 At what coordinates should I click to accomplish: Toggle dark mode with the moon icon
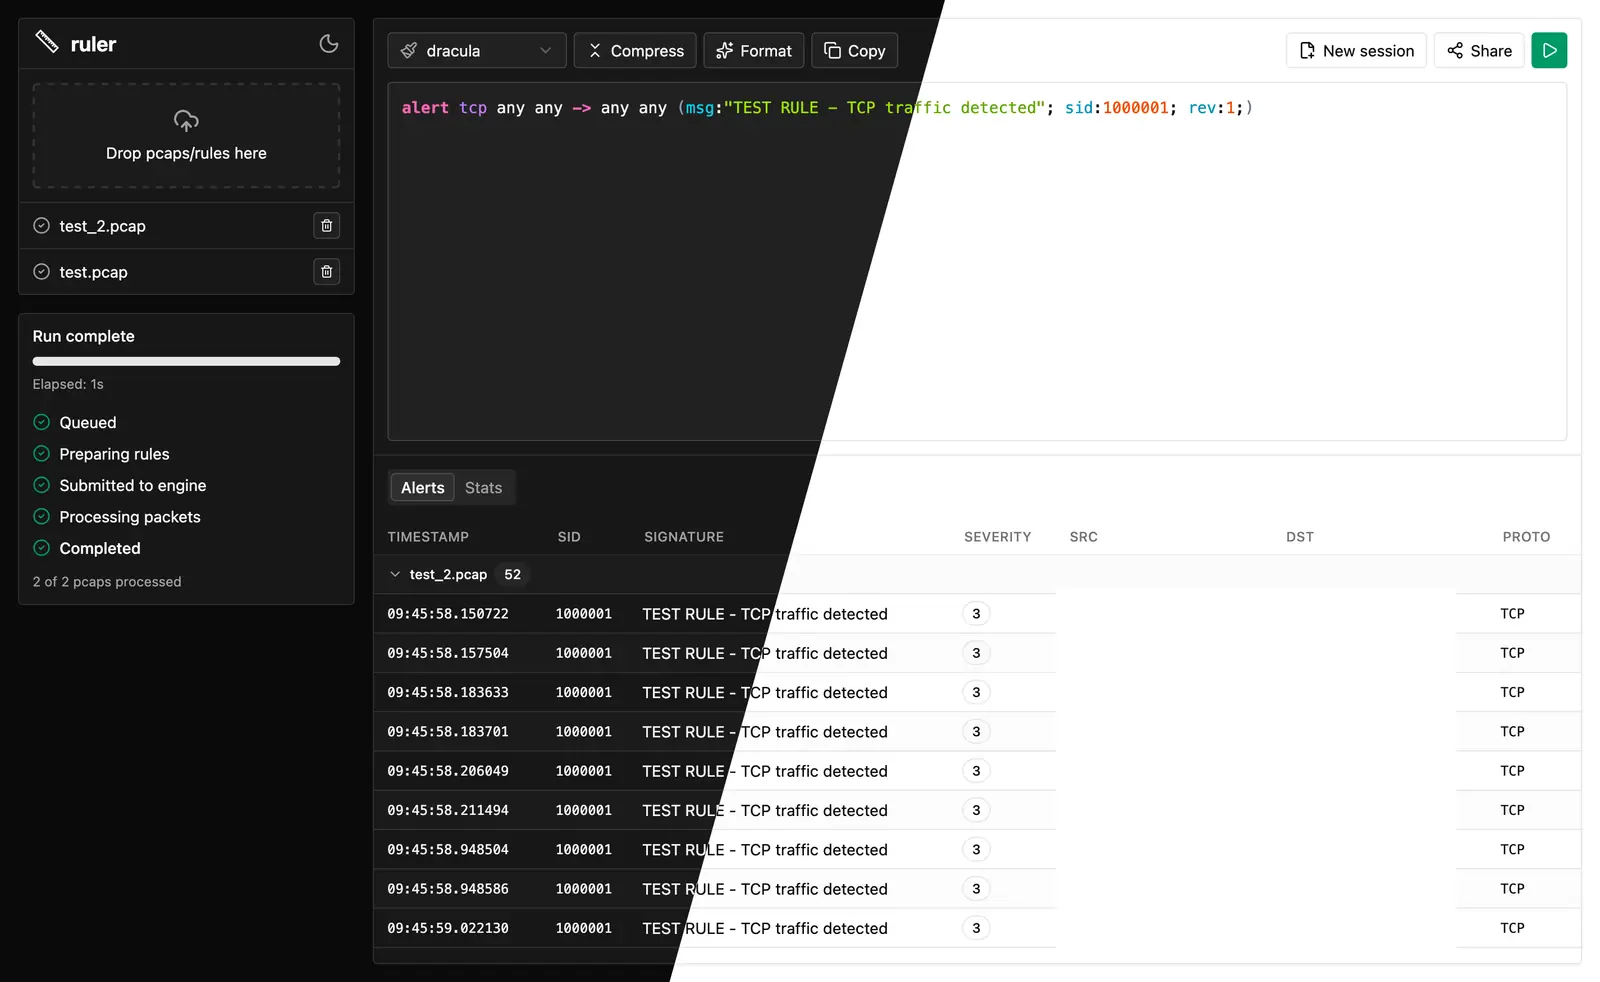329,43
